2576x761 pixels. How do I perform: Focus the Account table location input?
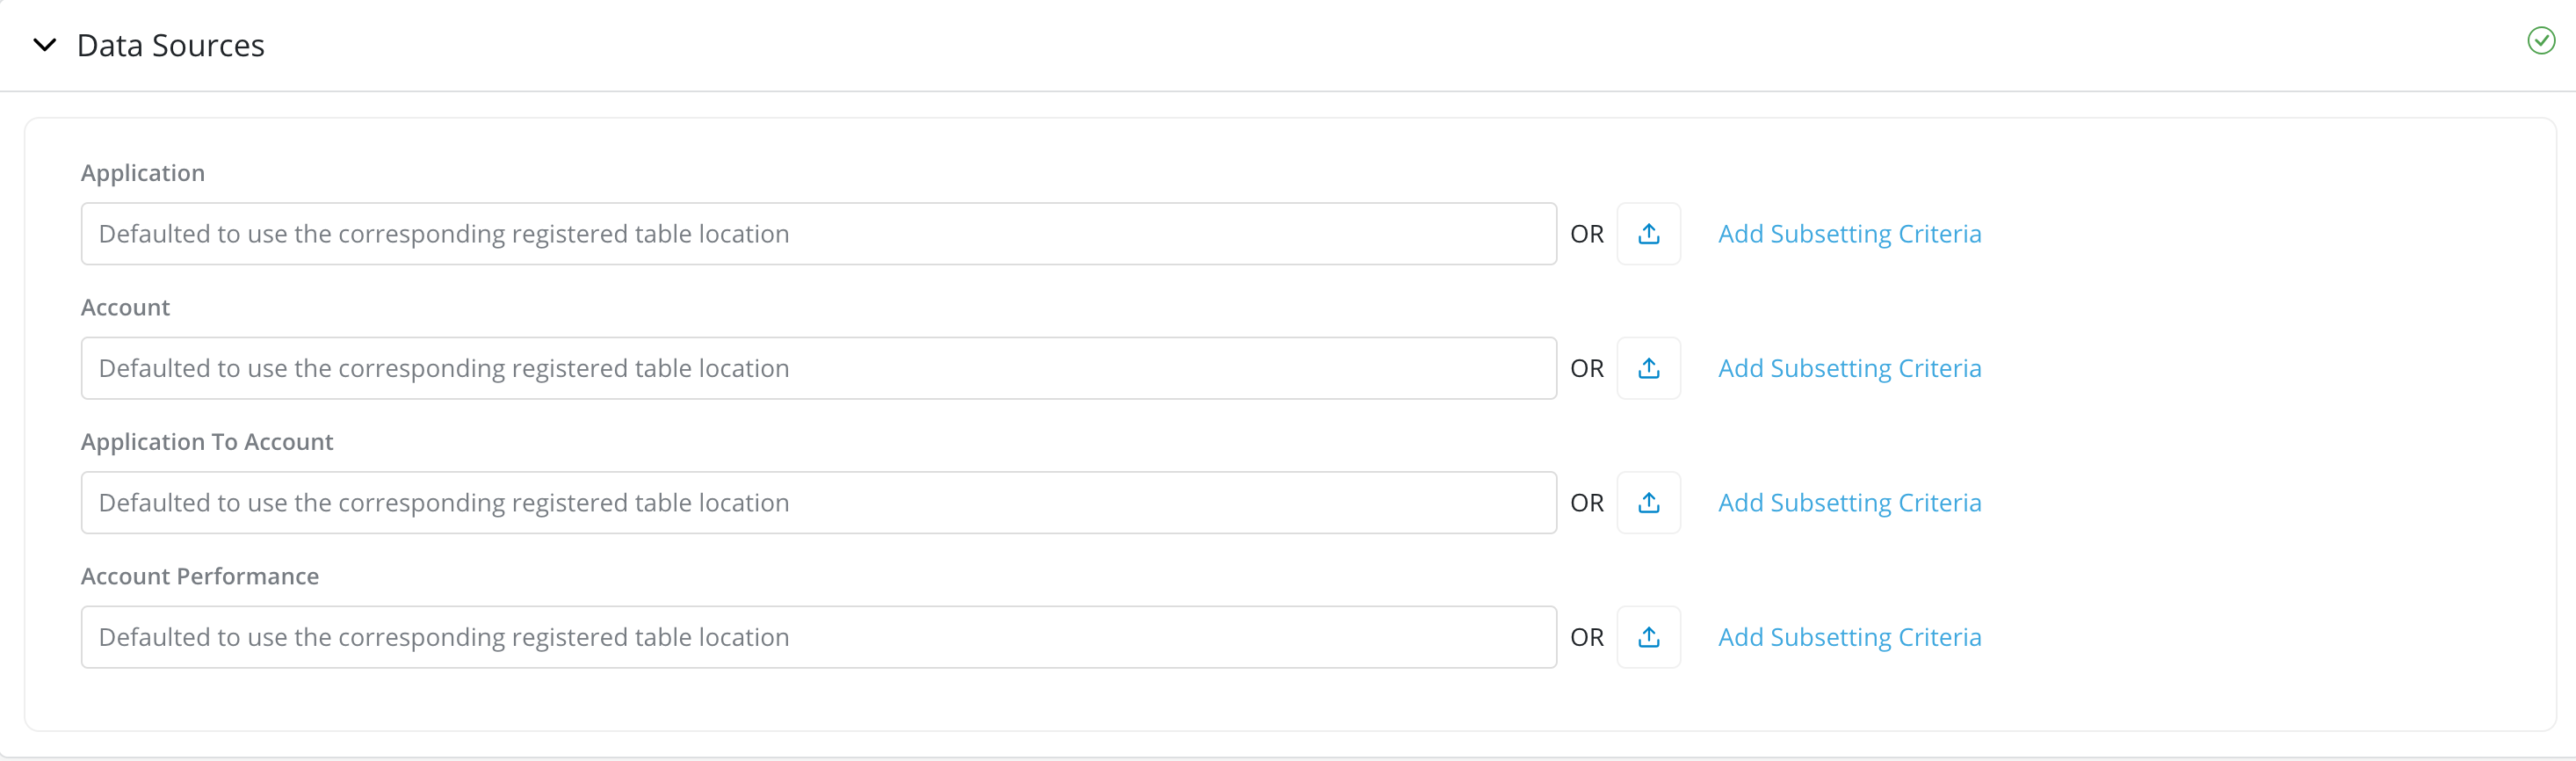tap(818, 369)
